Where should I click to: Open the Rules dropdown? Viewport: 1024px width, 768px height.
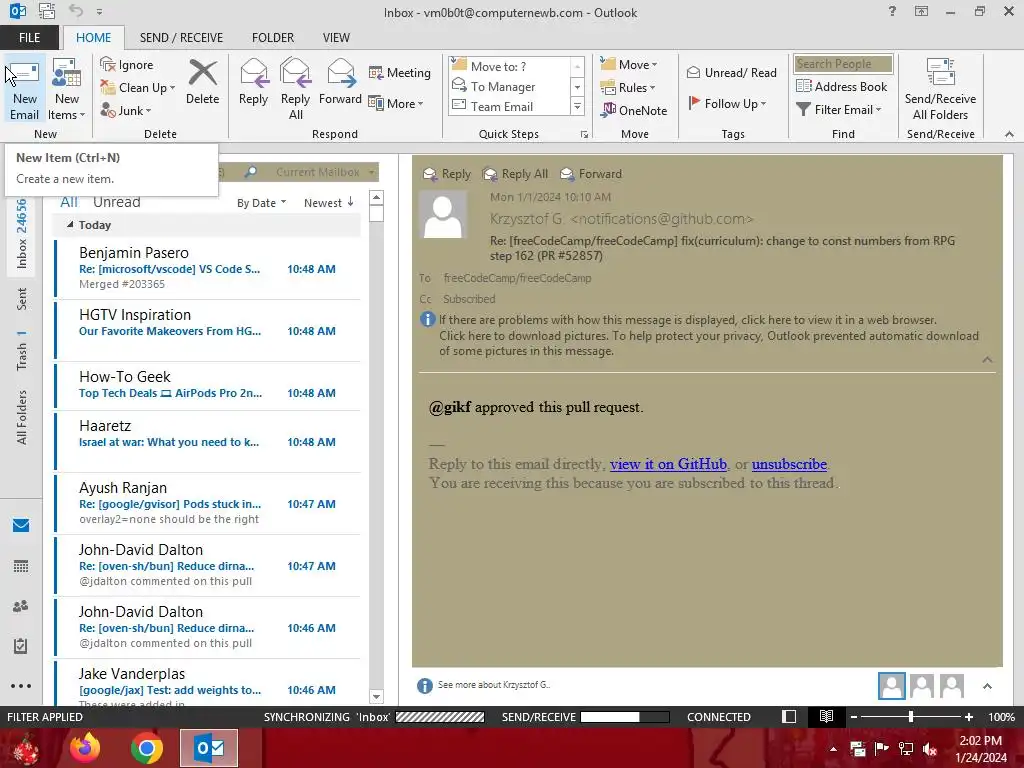tap(628, 88)
